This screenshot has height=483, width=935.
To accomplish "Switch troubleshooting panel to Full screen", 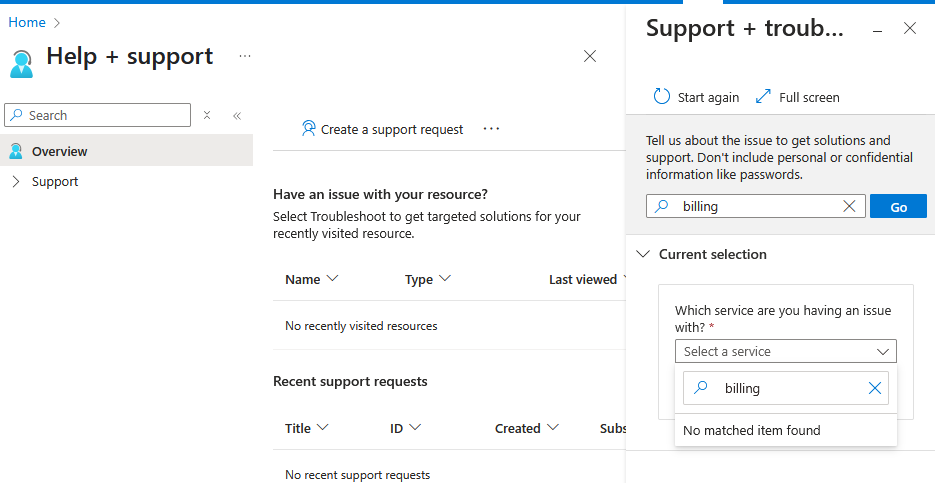I will [x=797, y=97].
